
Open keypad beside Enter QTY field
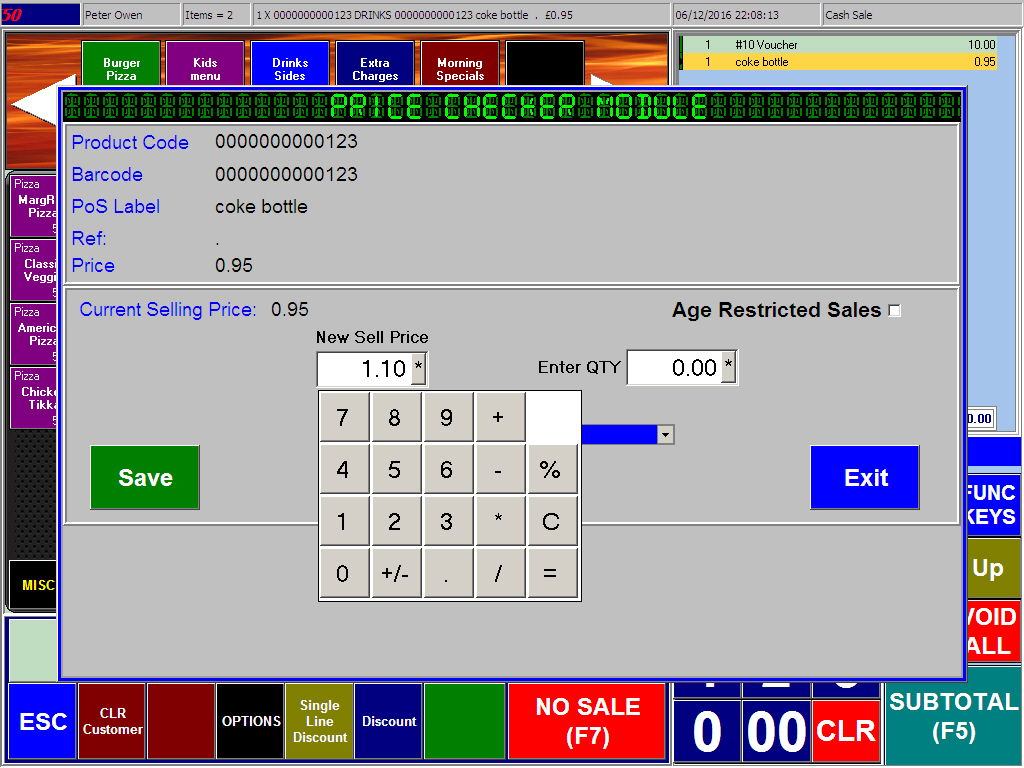coord(729,368)
